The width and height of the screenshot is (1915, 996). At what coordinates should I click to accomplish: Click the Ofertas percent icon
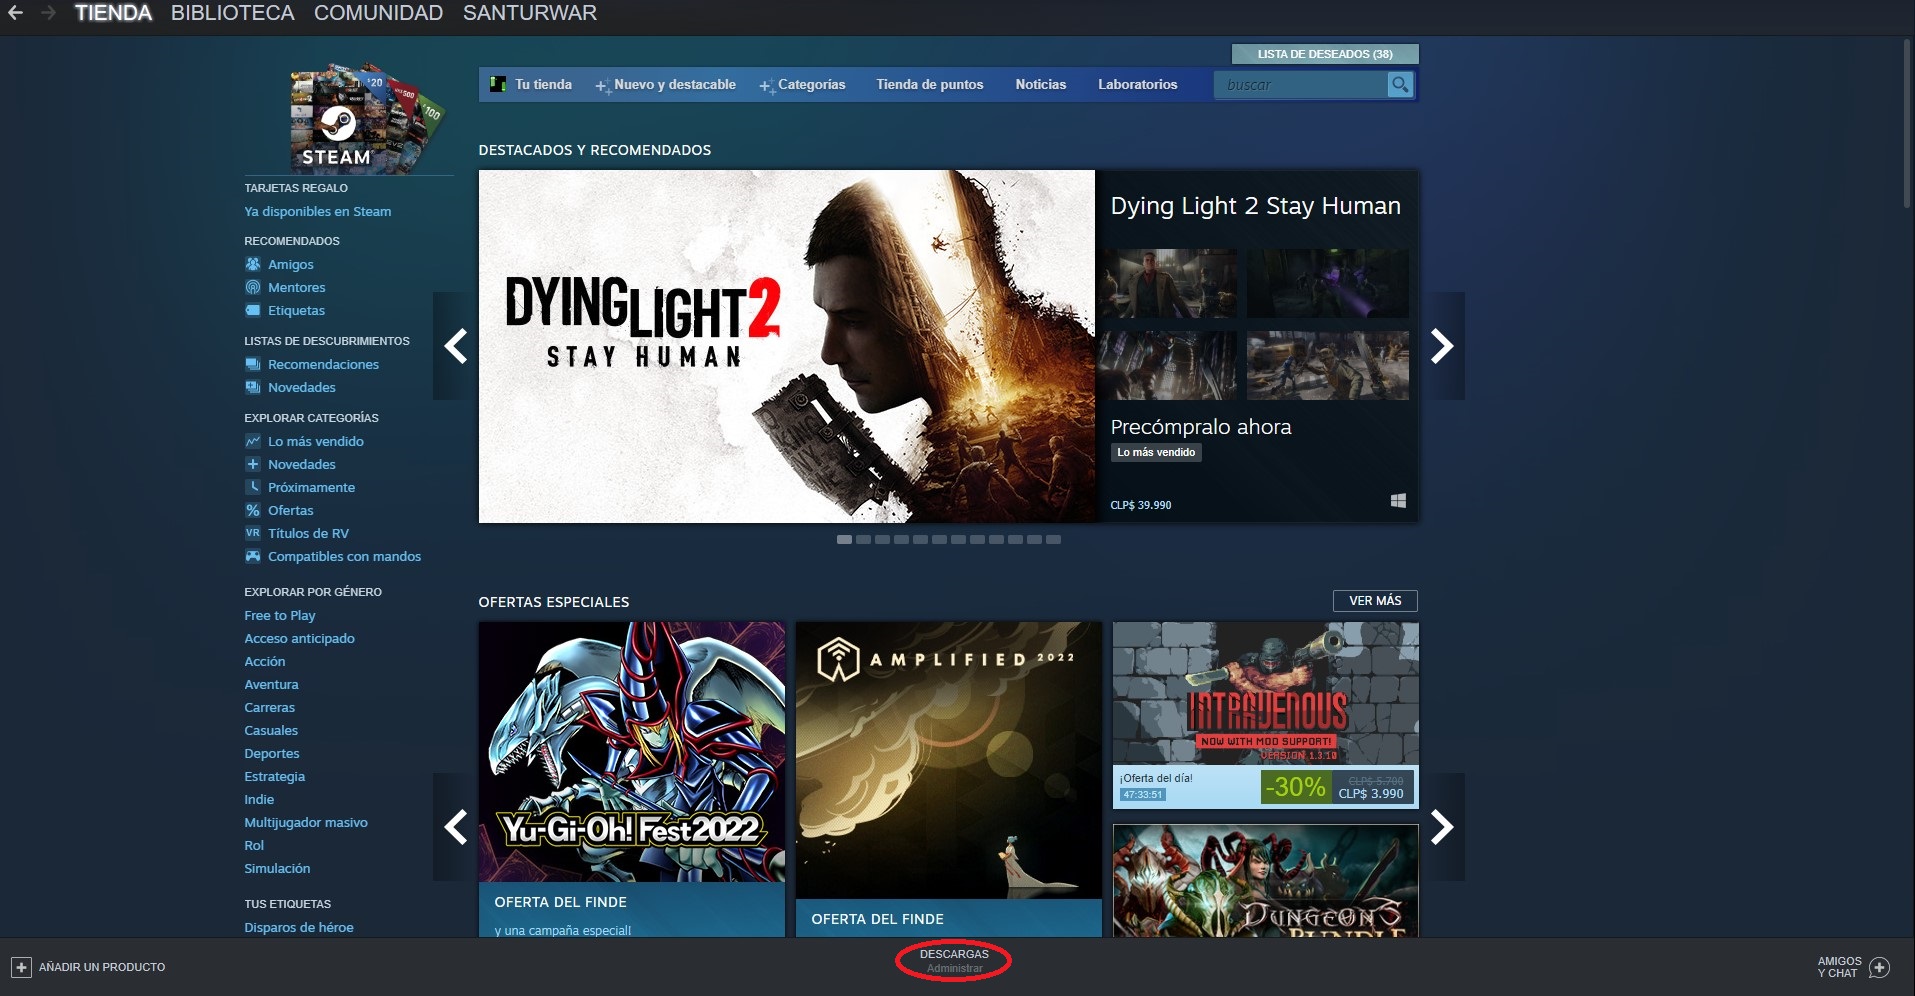(x=253, y=510)
